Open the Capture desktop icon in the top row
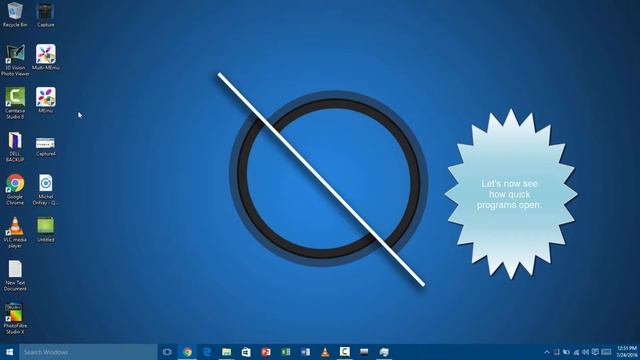The image size is (640, 360). (45, 15)
